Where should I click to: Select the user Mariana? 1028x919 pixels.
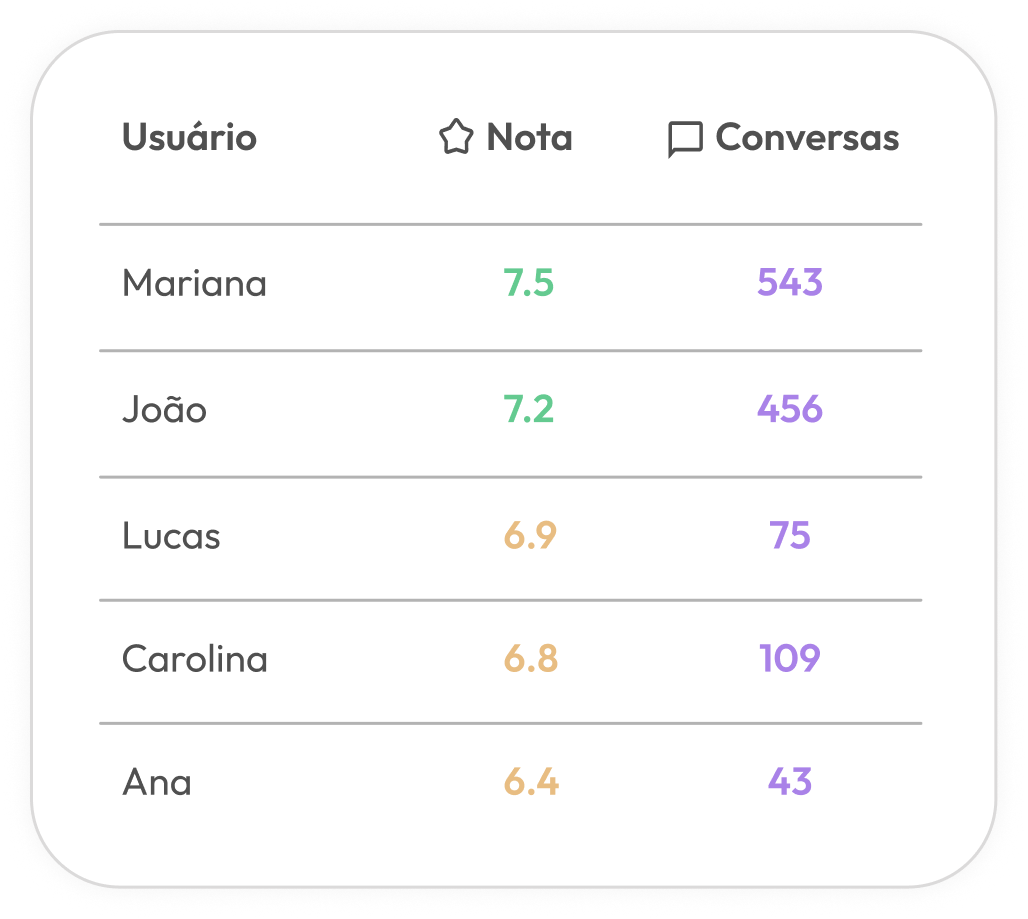tap(194, 284)
